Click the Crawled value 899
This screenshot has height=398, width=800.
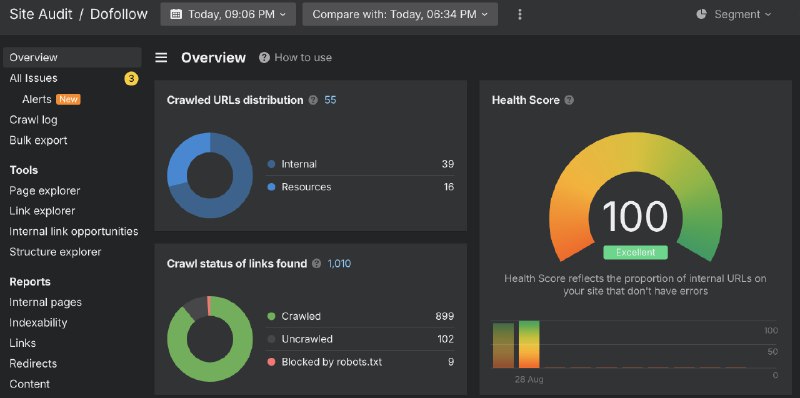[x=445, y=316]
